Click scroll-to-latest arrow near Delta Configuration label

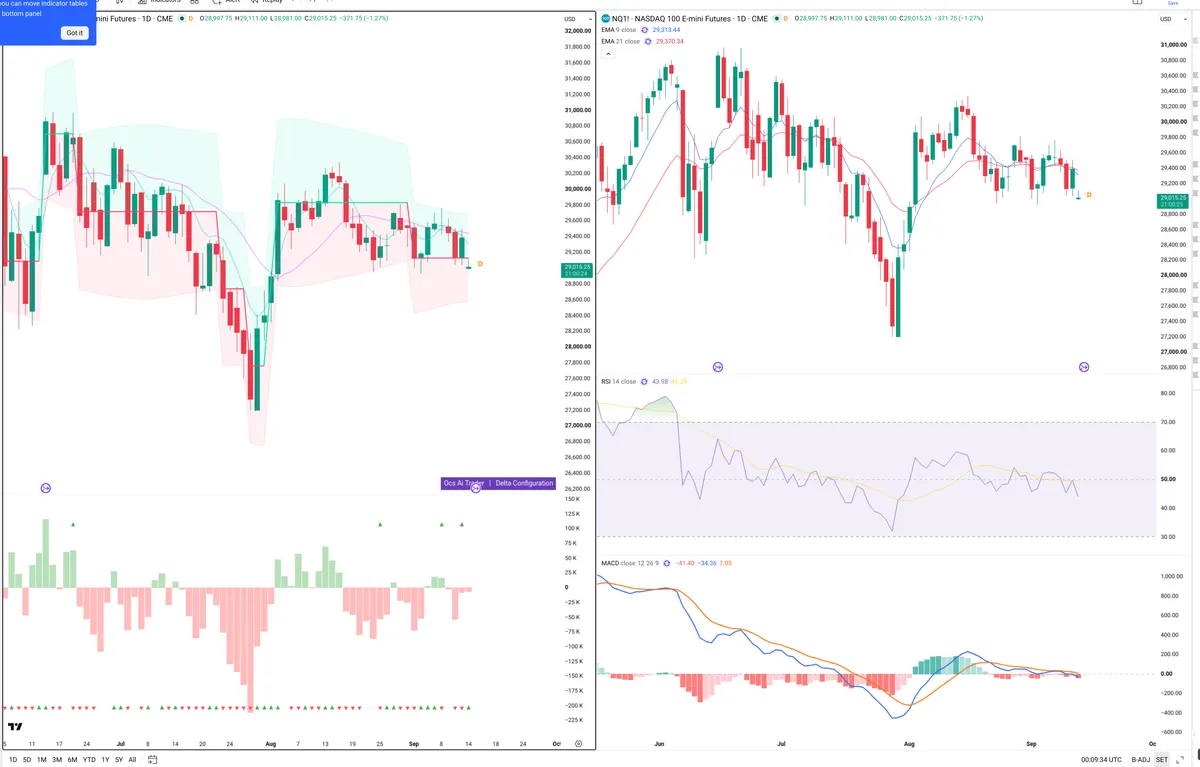[x=476, y=487]
